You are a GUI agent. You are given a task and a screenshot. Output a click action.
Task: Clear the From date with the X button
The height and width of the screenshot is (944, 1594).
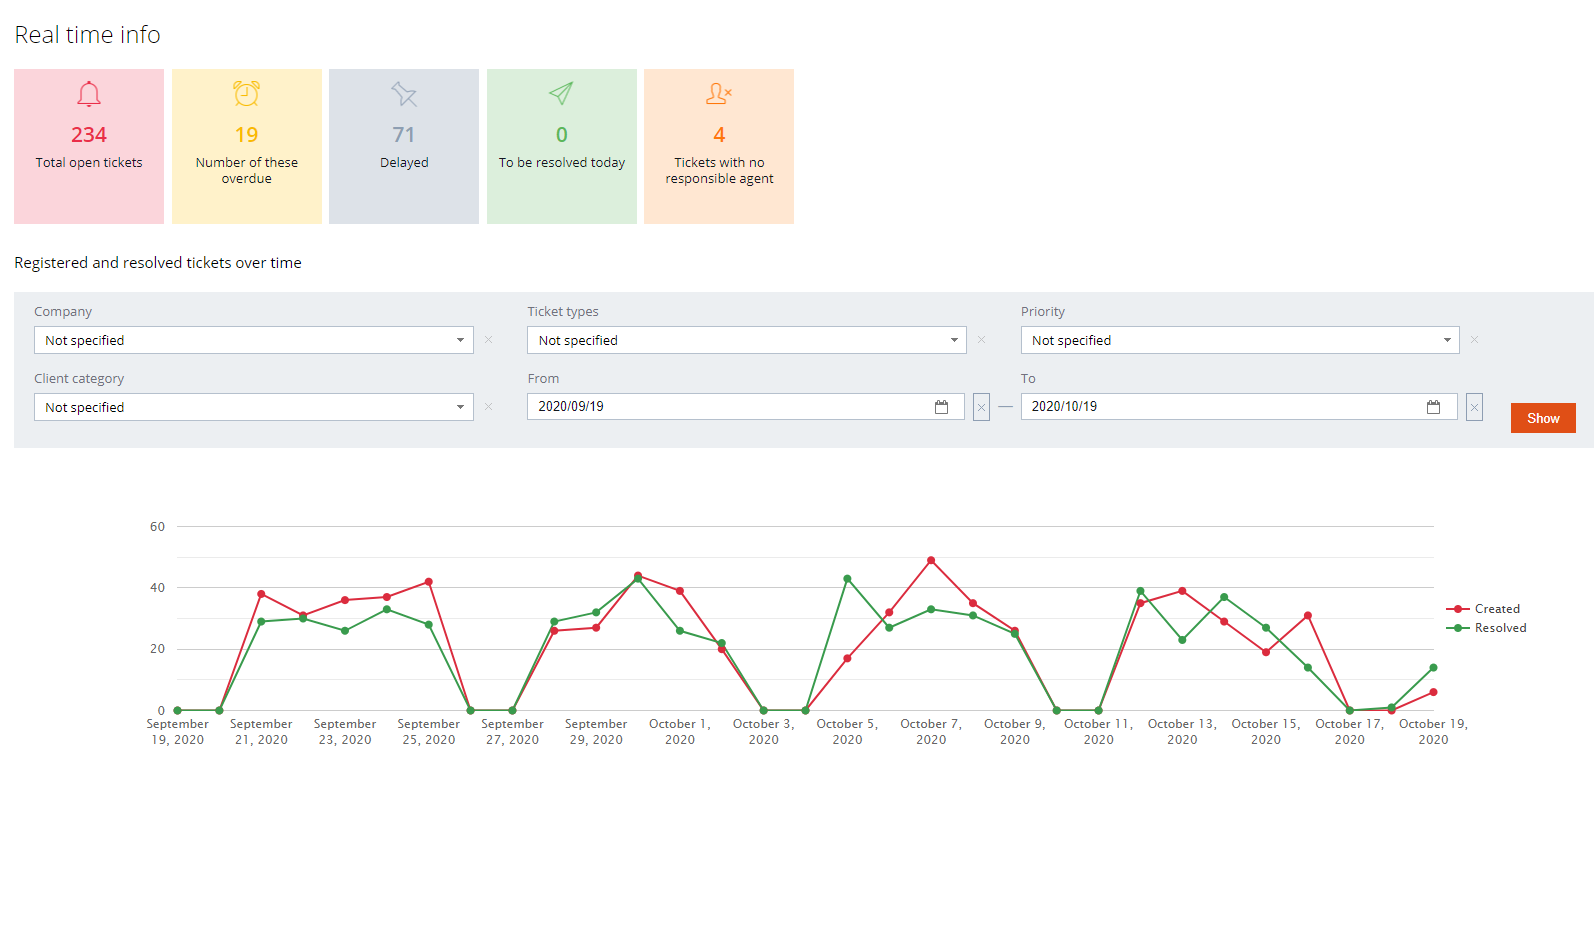pos(981,407)
